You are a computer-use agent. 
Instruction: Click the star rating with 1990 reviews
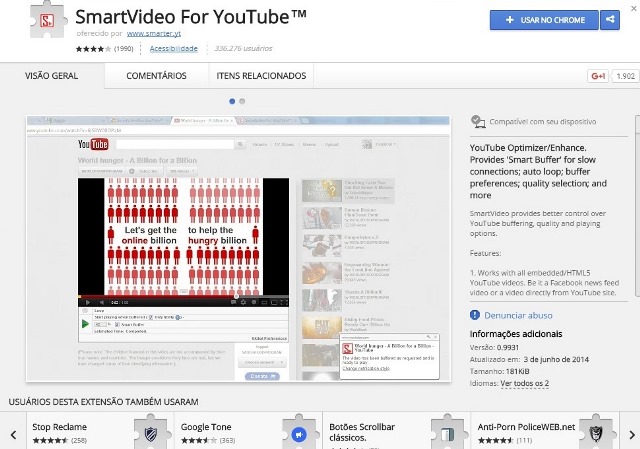[104, 49]
